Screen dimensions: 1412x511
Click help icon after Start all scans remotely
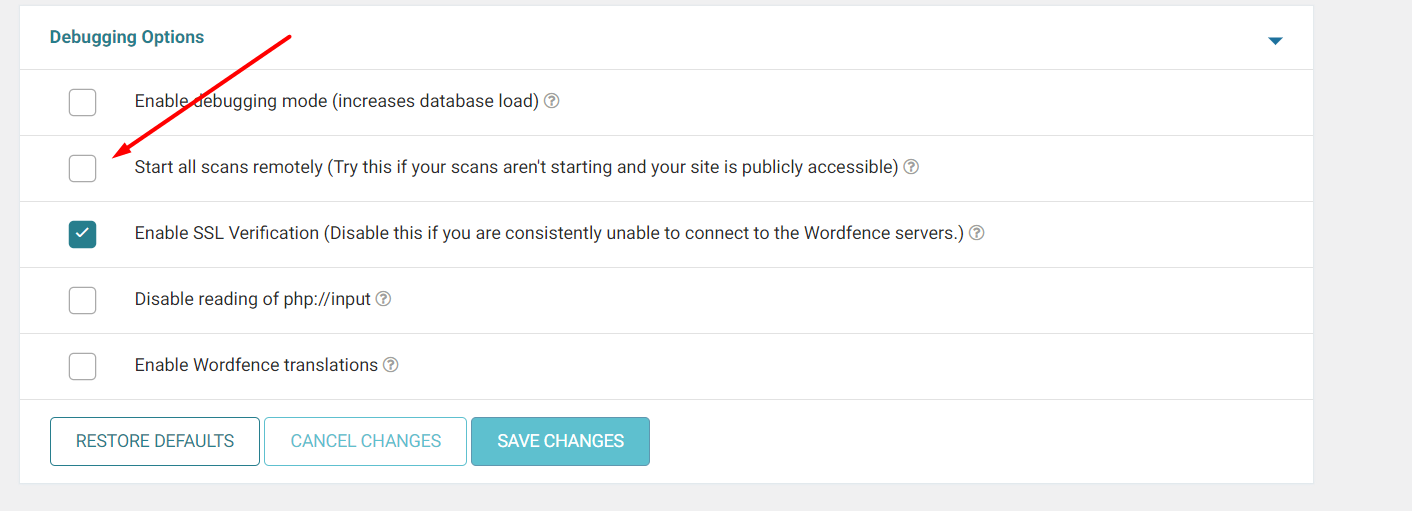click(911, 167)
